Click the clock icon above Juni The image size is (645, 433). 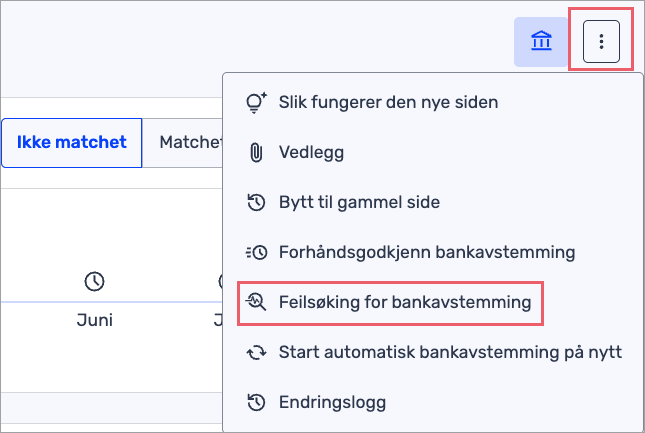coord(94,282)
